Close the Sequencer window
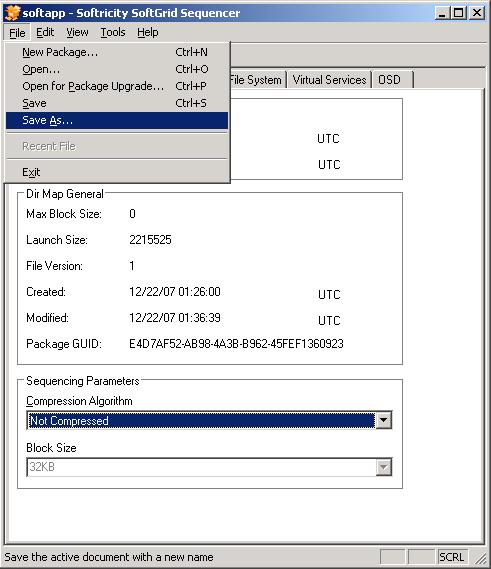Viewport: 491px width, 569px height. 477,13
